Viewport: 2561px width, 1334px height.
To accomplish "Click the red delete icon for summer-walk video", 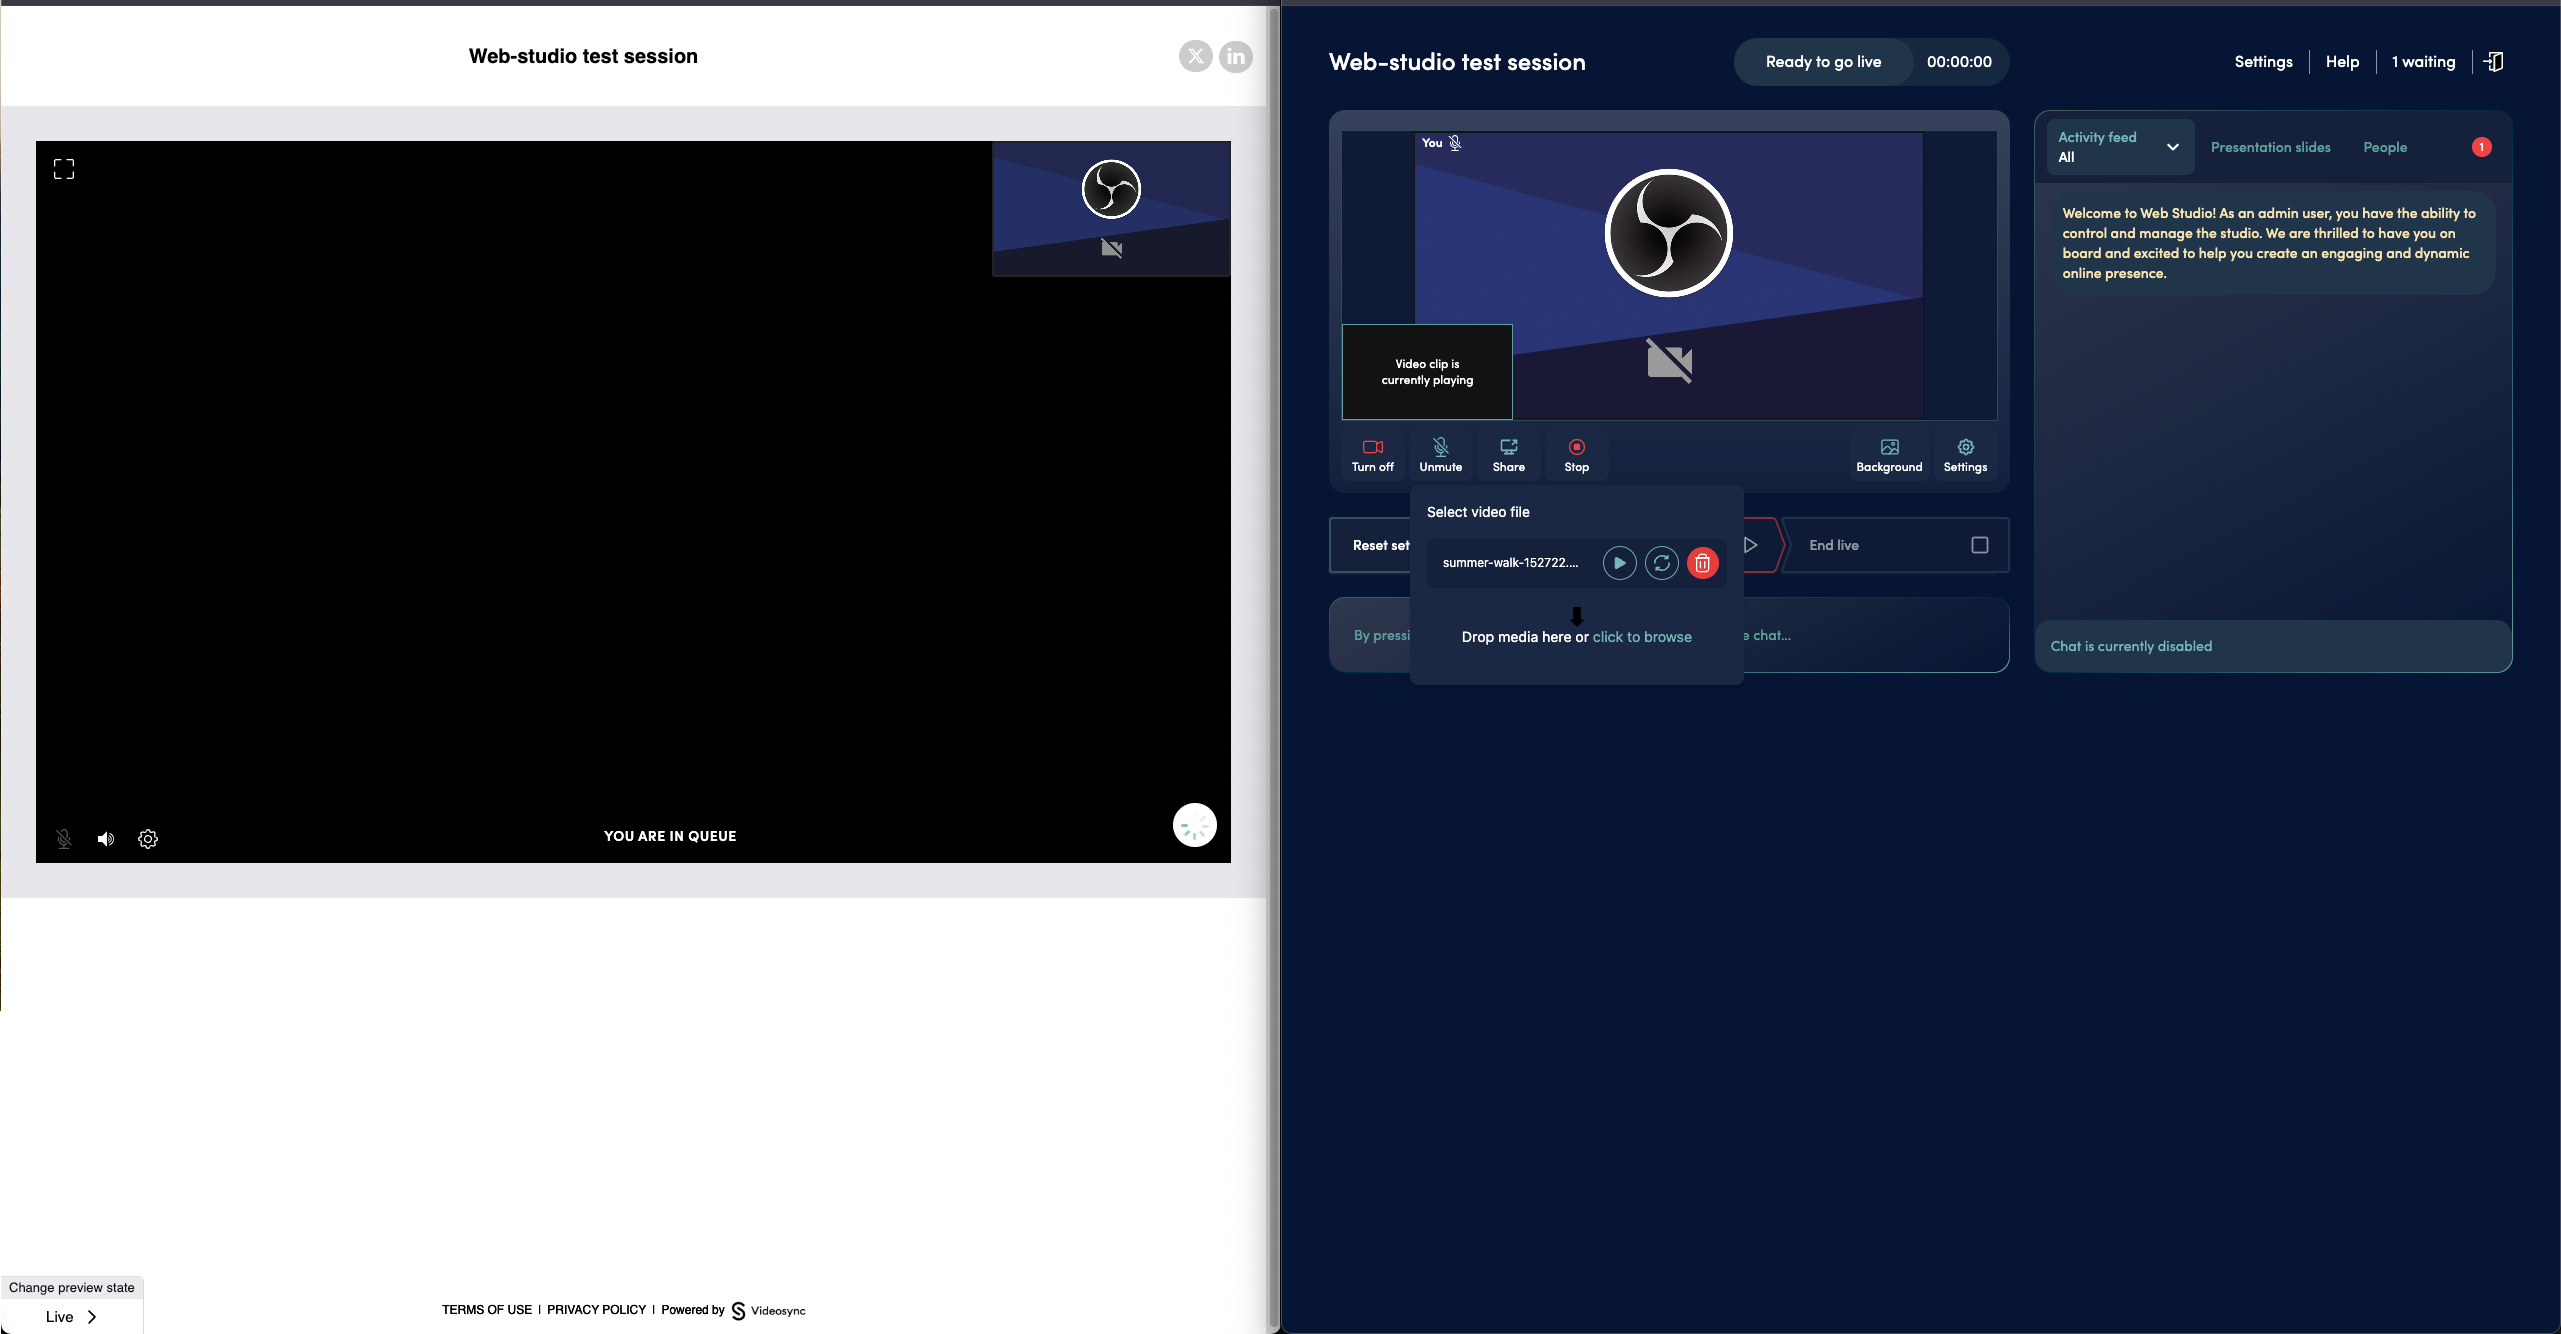I will click(1702, 563).
